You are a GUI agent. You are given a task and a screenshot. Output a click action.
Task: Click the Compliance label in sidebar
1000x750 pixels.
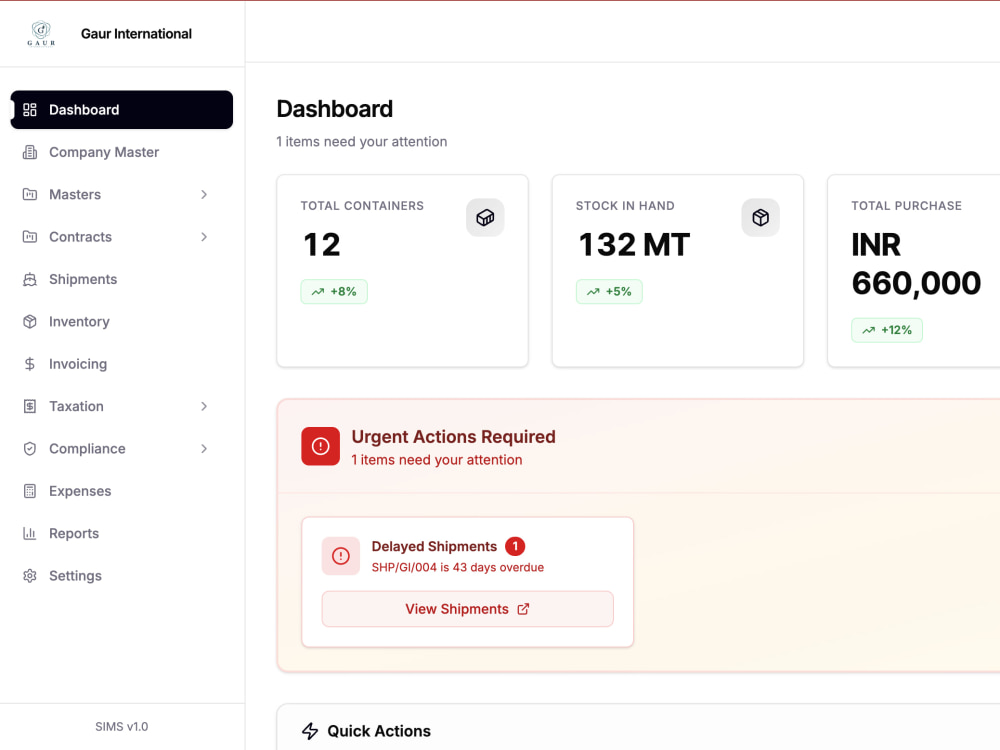click(x=87, y=449)
